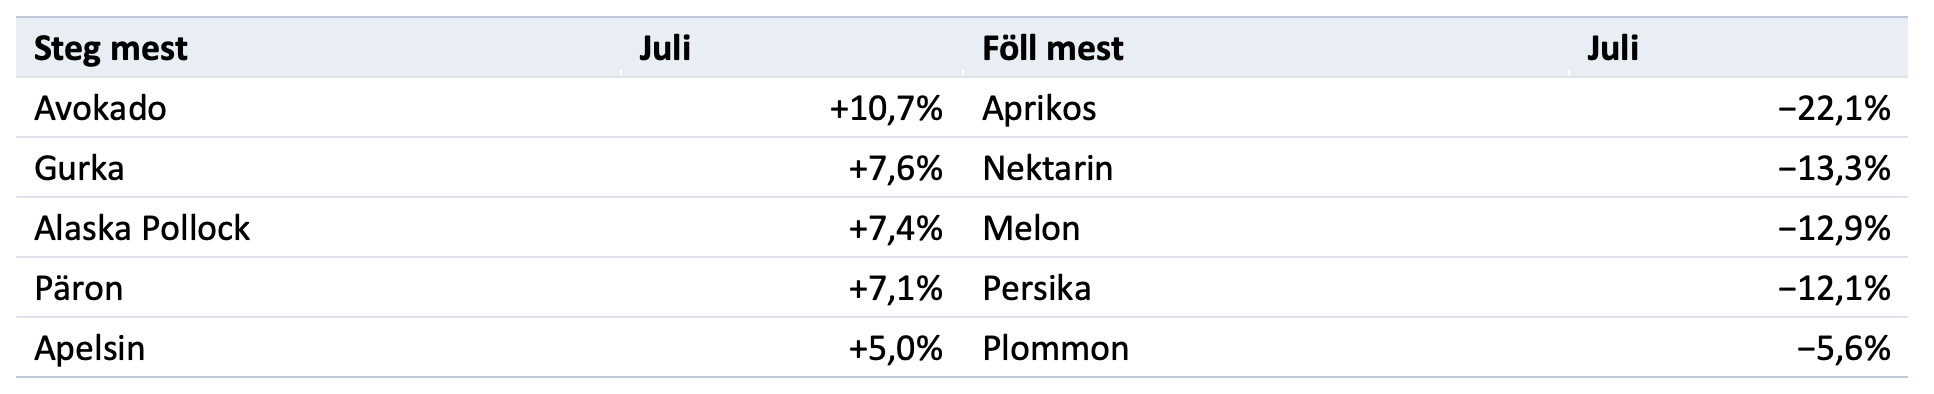
Task: Click the −12,9% value
Action: (x=1834, y=228)
